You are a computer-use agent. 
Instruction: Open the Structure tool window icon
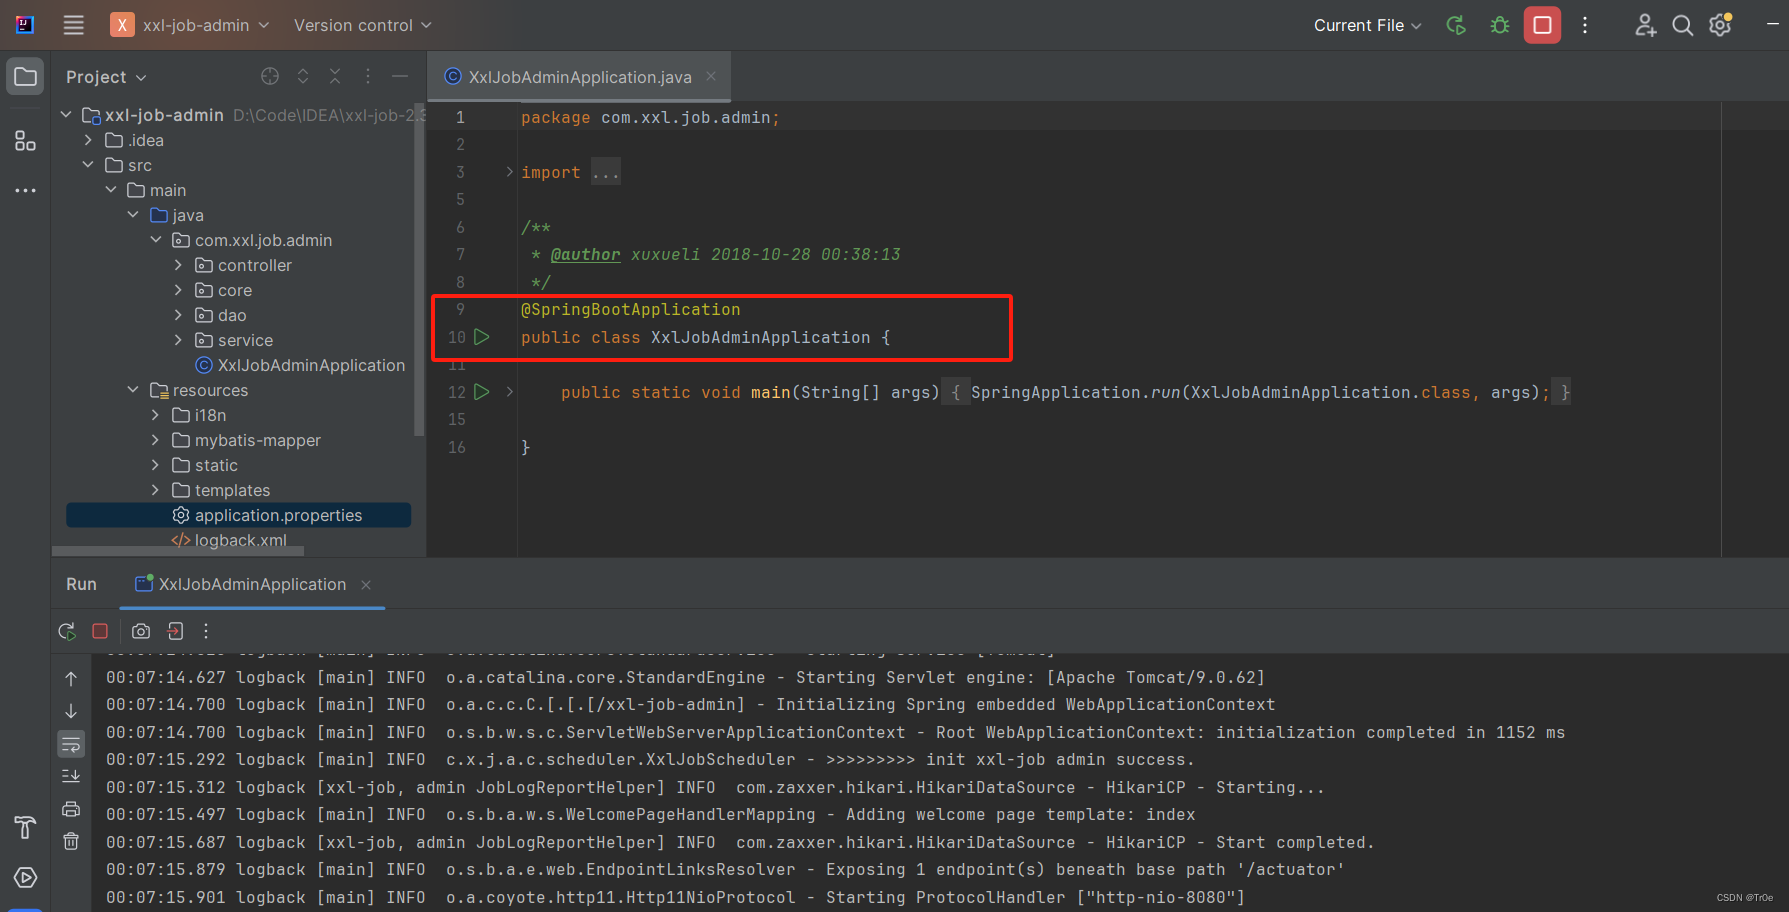pyautogui.click(x=25, y=141)
